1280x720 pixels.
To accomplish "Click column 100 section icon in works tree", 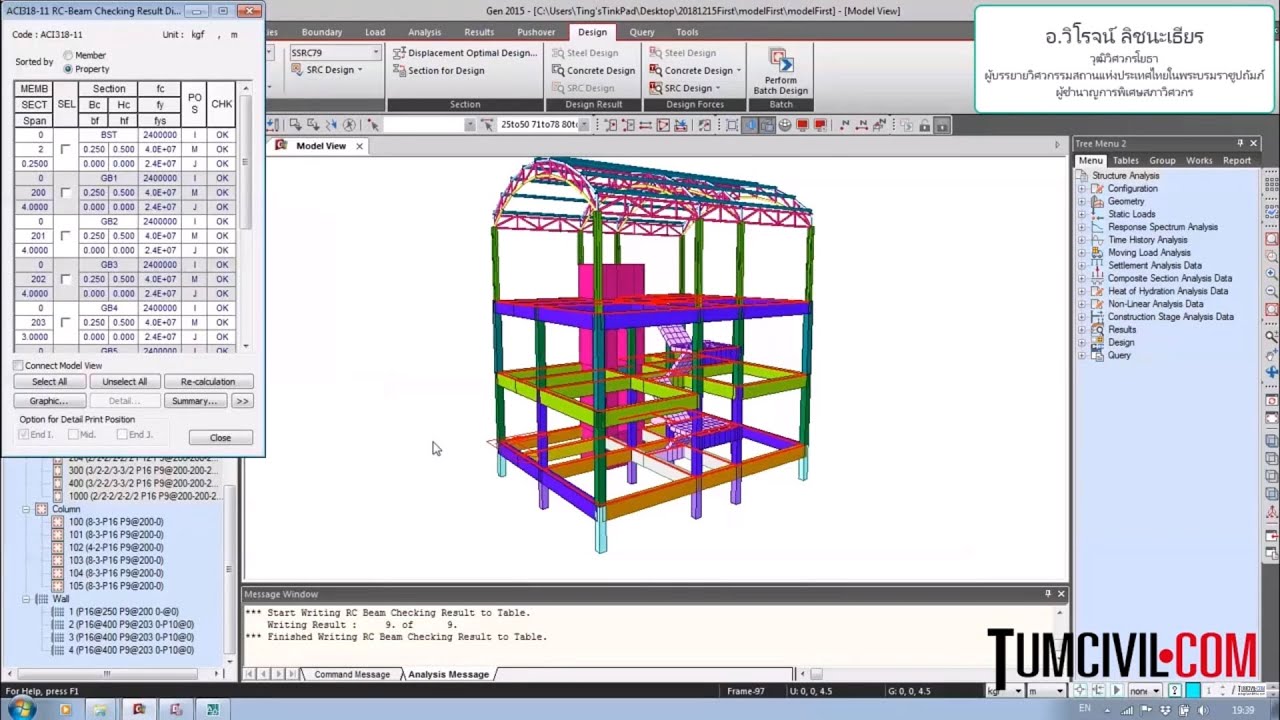I will 59,522.
